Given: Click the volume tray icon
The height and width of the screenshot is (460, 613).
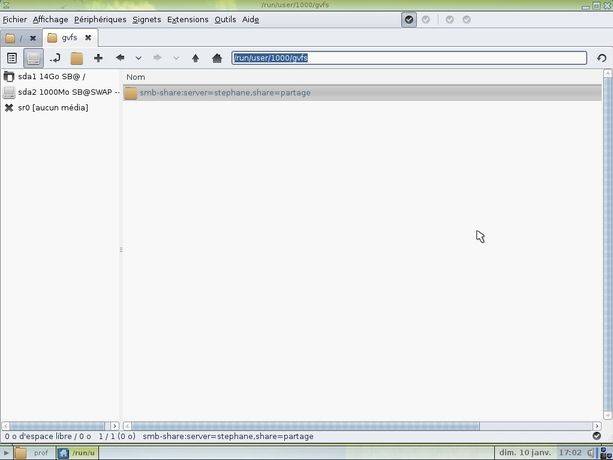Looking at the screenshot, I should tap(590, 453).
